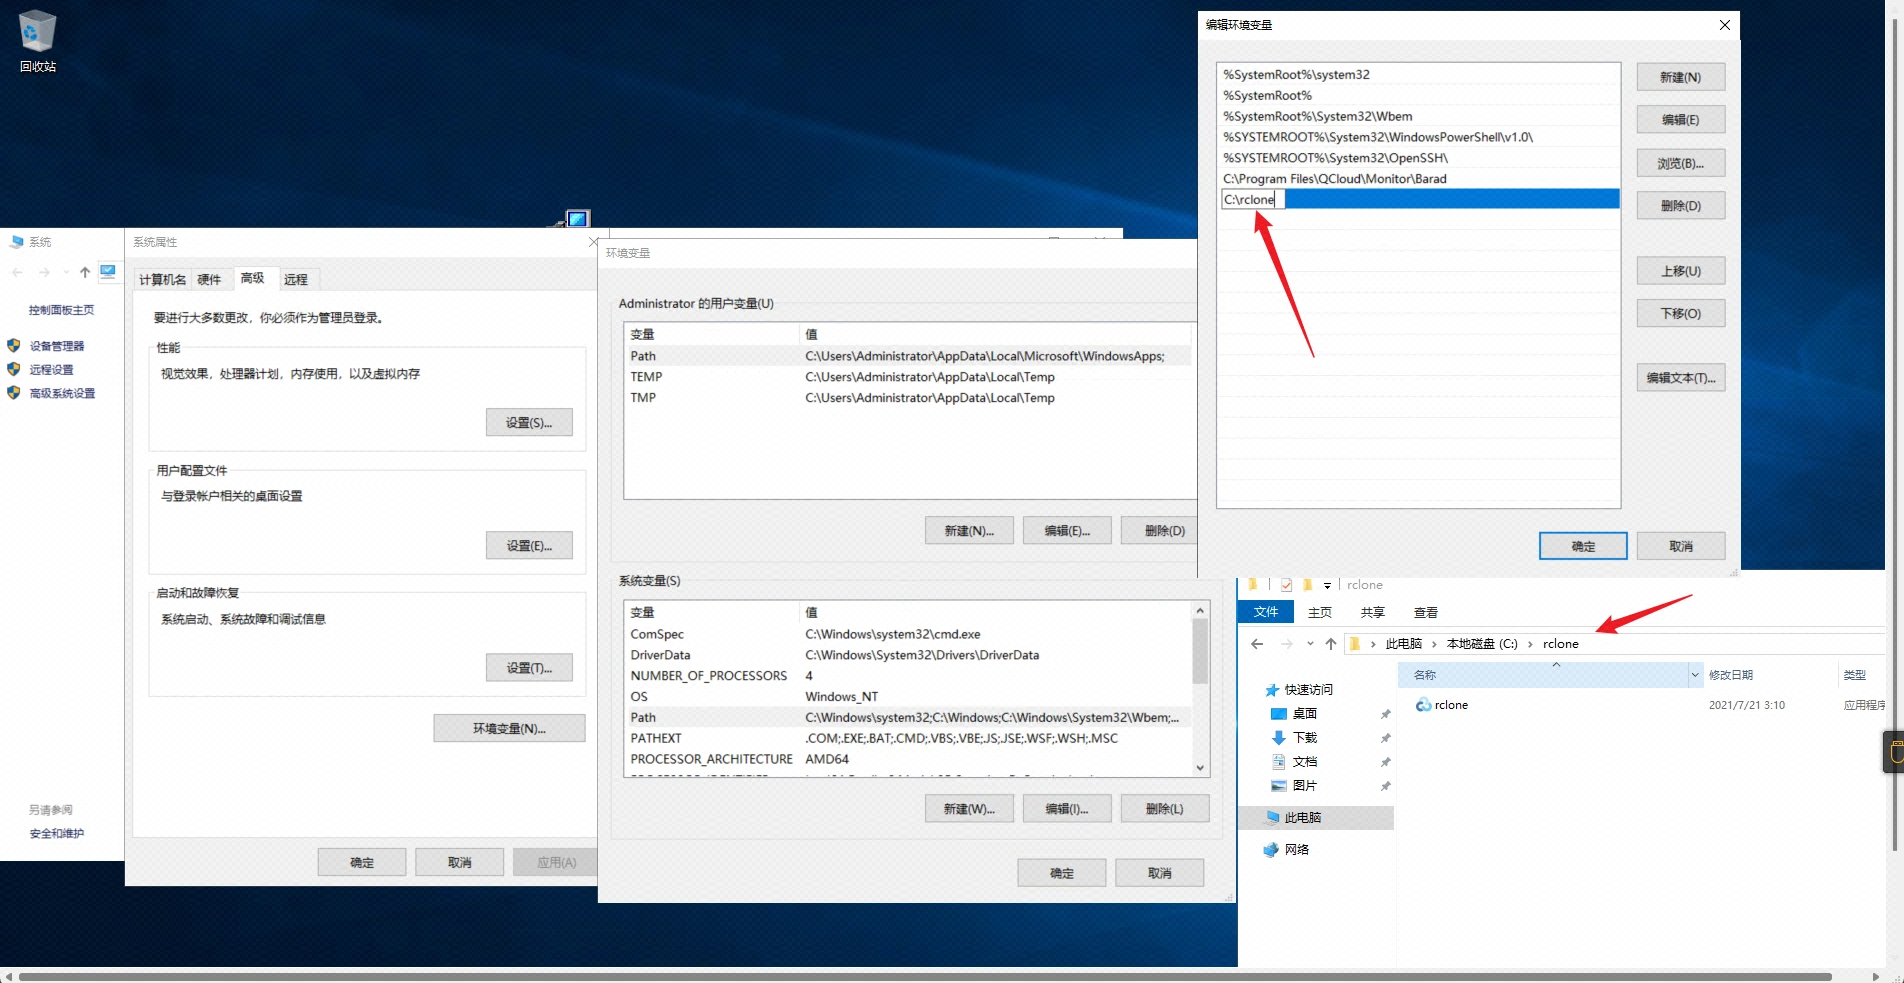1904x983 pixels.
Task: Open Name column filter dropdown arrow
Action: (1695, 675)
